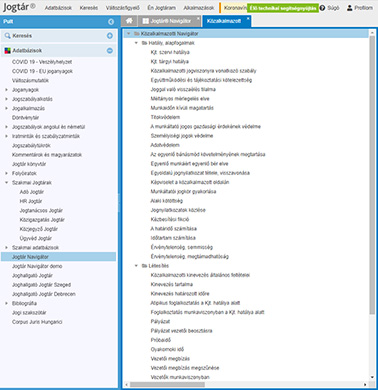
Task: Click the horizontal scrollbar thumb
Action: [167, 384]
